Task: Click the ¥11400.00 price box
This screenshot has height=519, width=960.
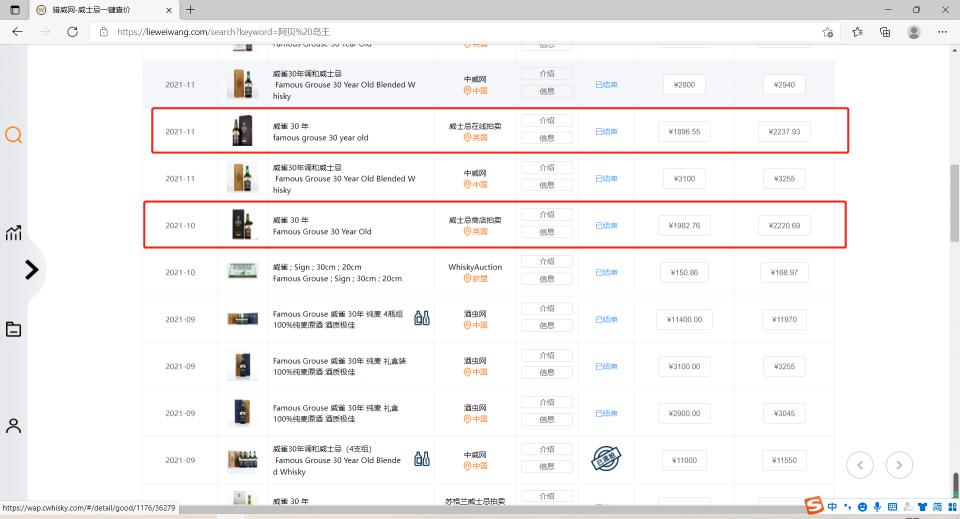Action: (x=685, y=320)
